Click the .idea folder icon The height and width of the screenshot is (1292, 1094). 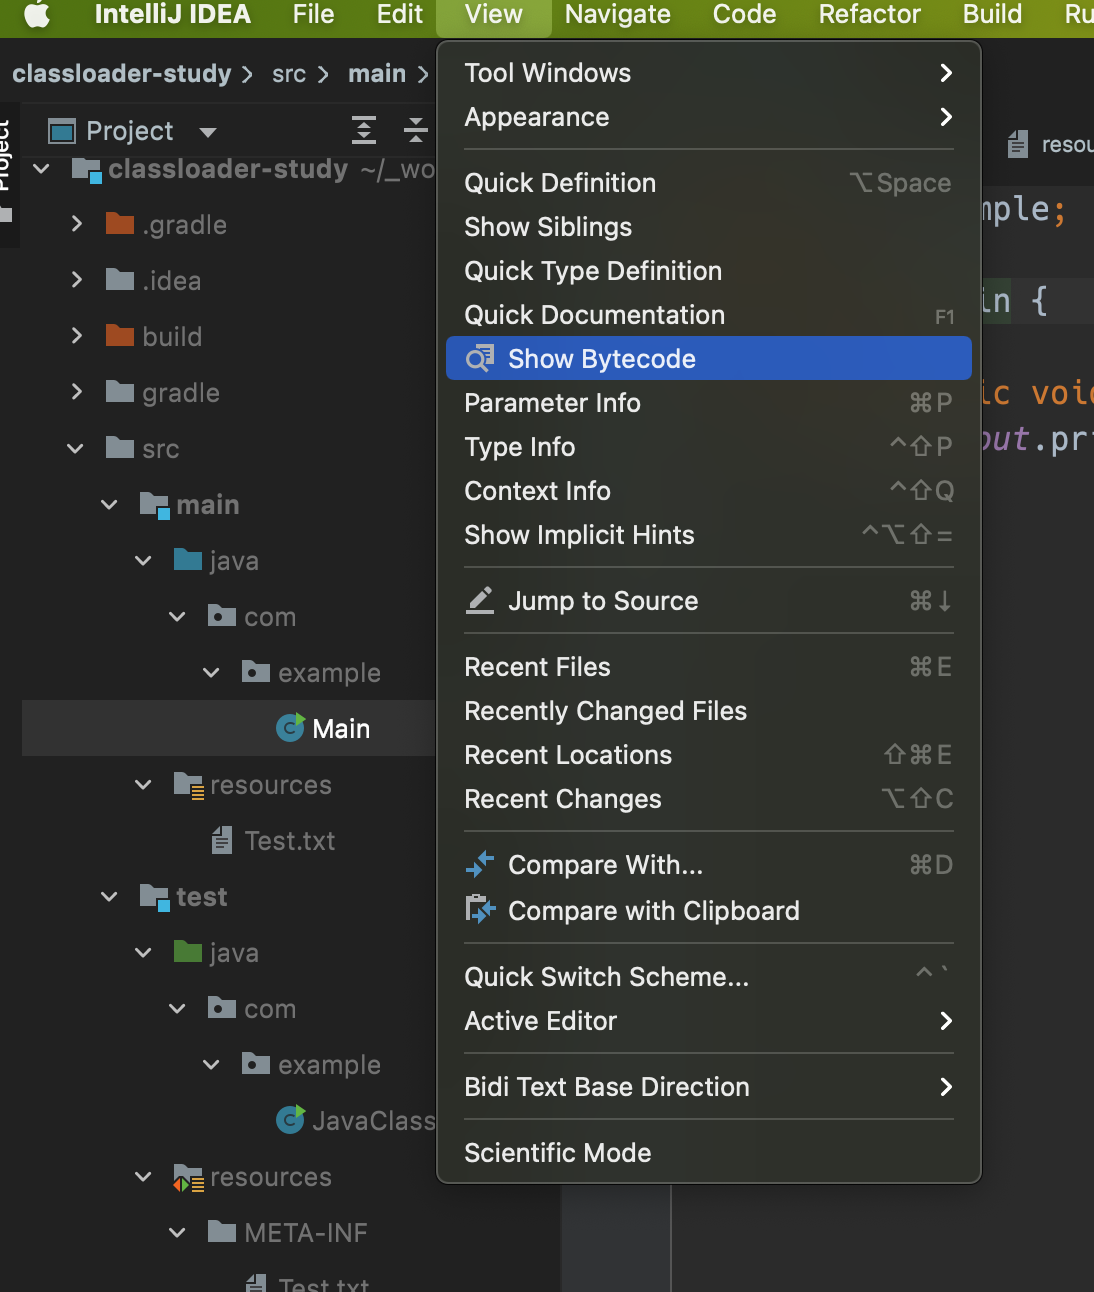click(120, 279)
